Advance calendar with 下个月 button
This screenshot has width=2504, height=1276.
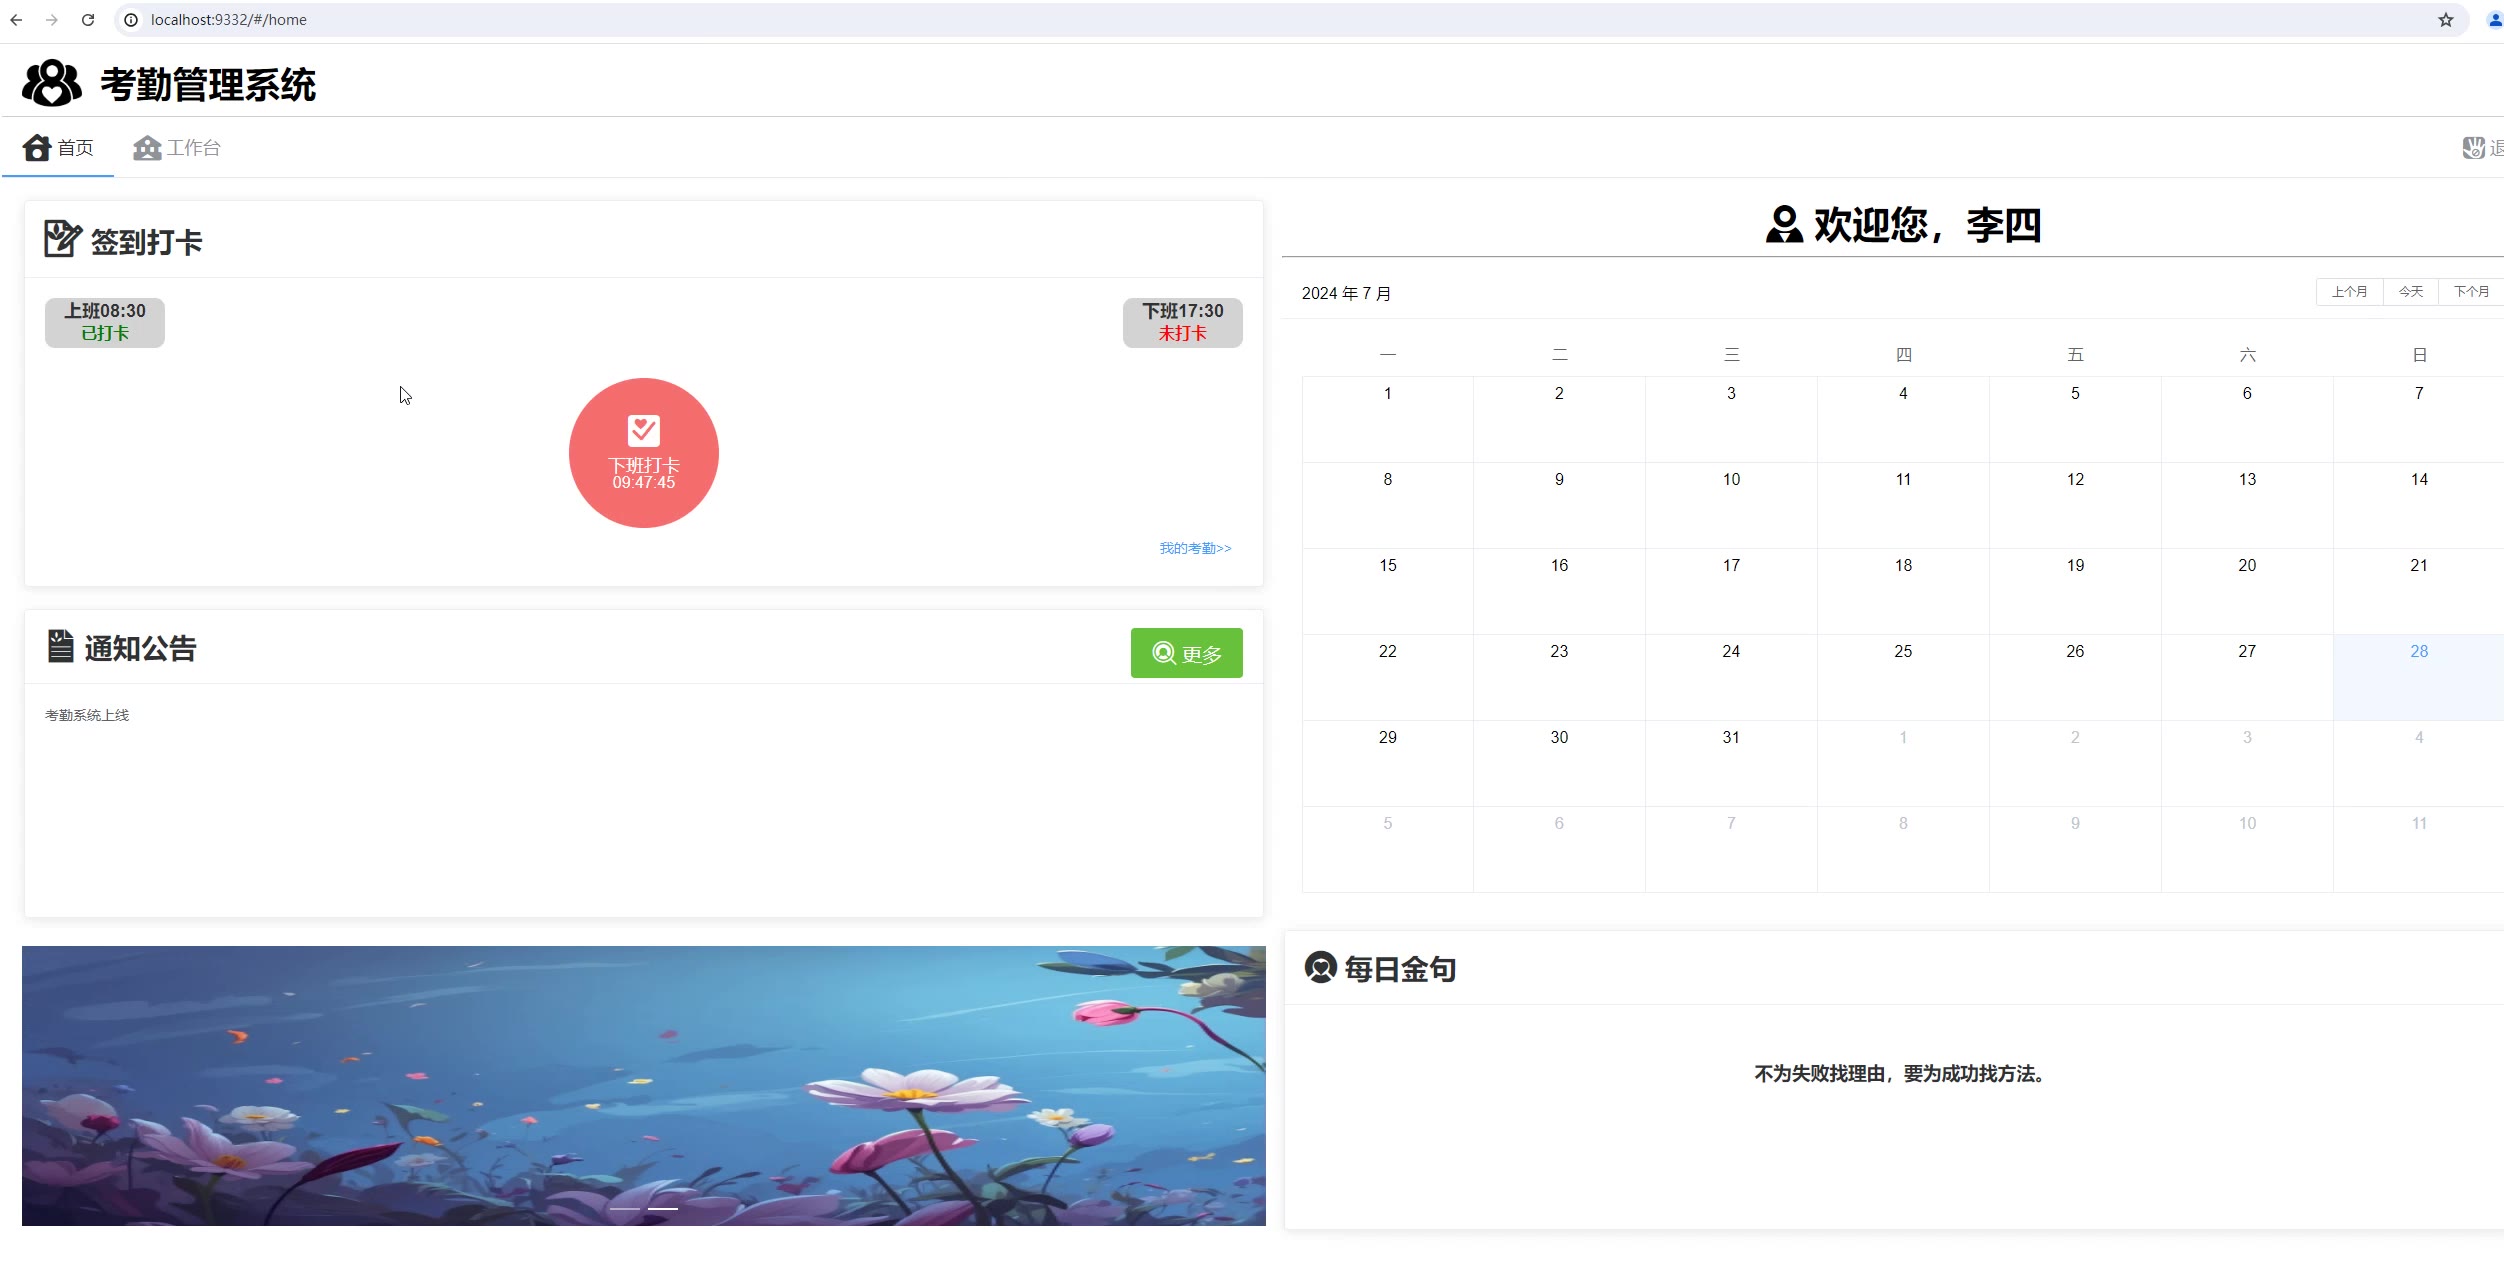[2470, 292]
